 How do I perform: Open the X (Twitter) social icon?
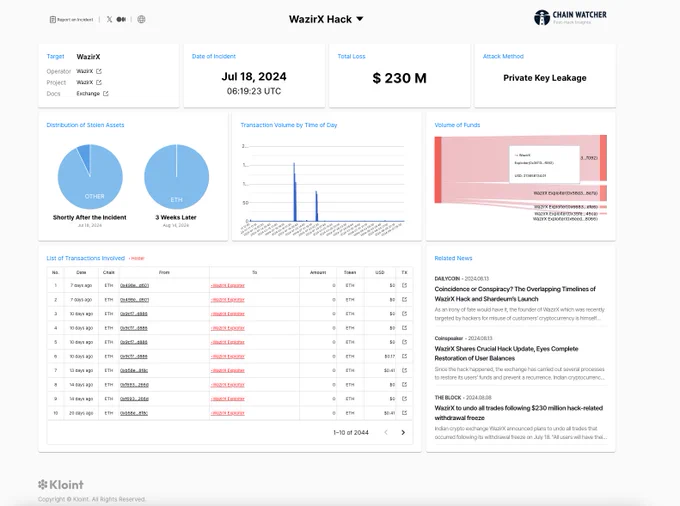[x=109, y=20]
